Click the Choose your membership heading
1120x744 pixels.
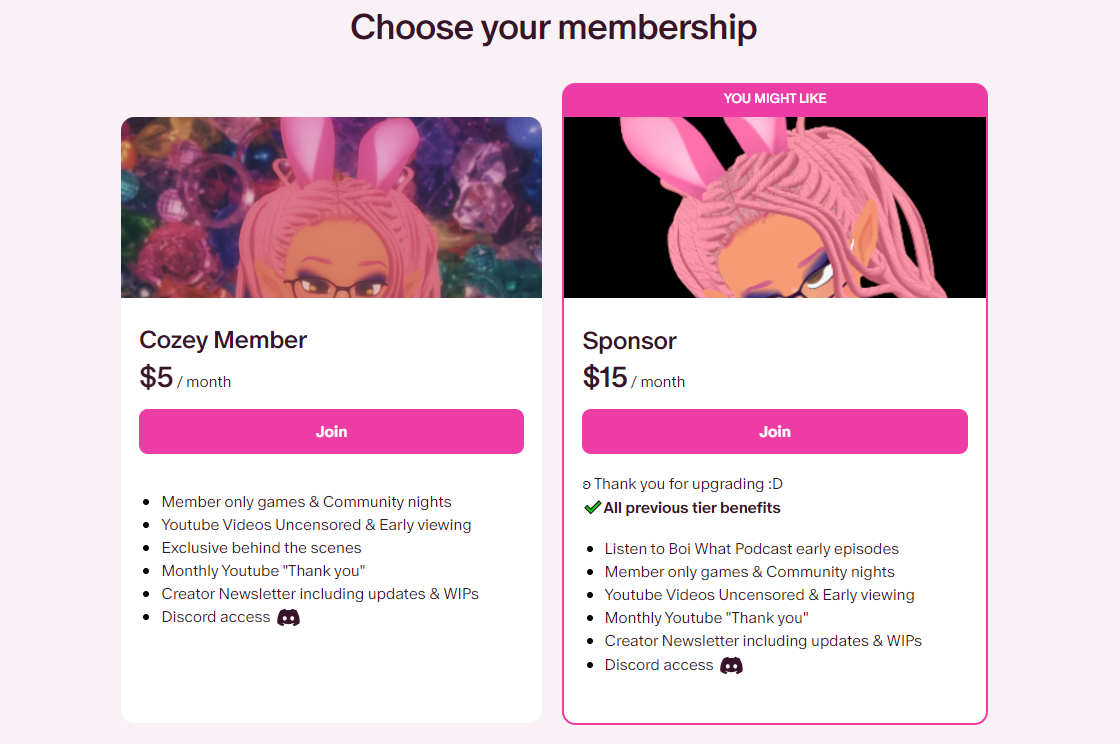tap(554, 28)
